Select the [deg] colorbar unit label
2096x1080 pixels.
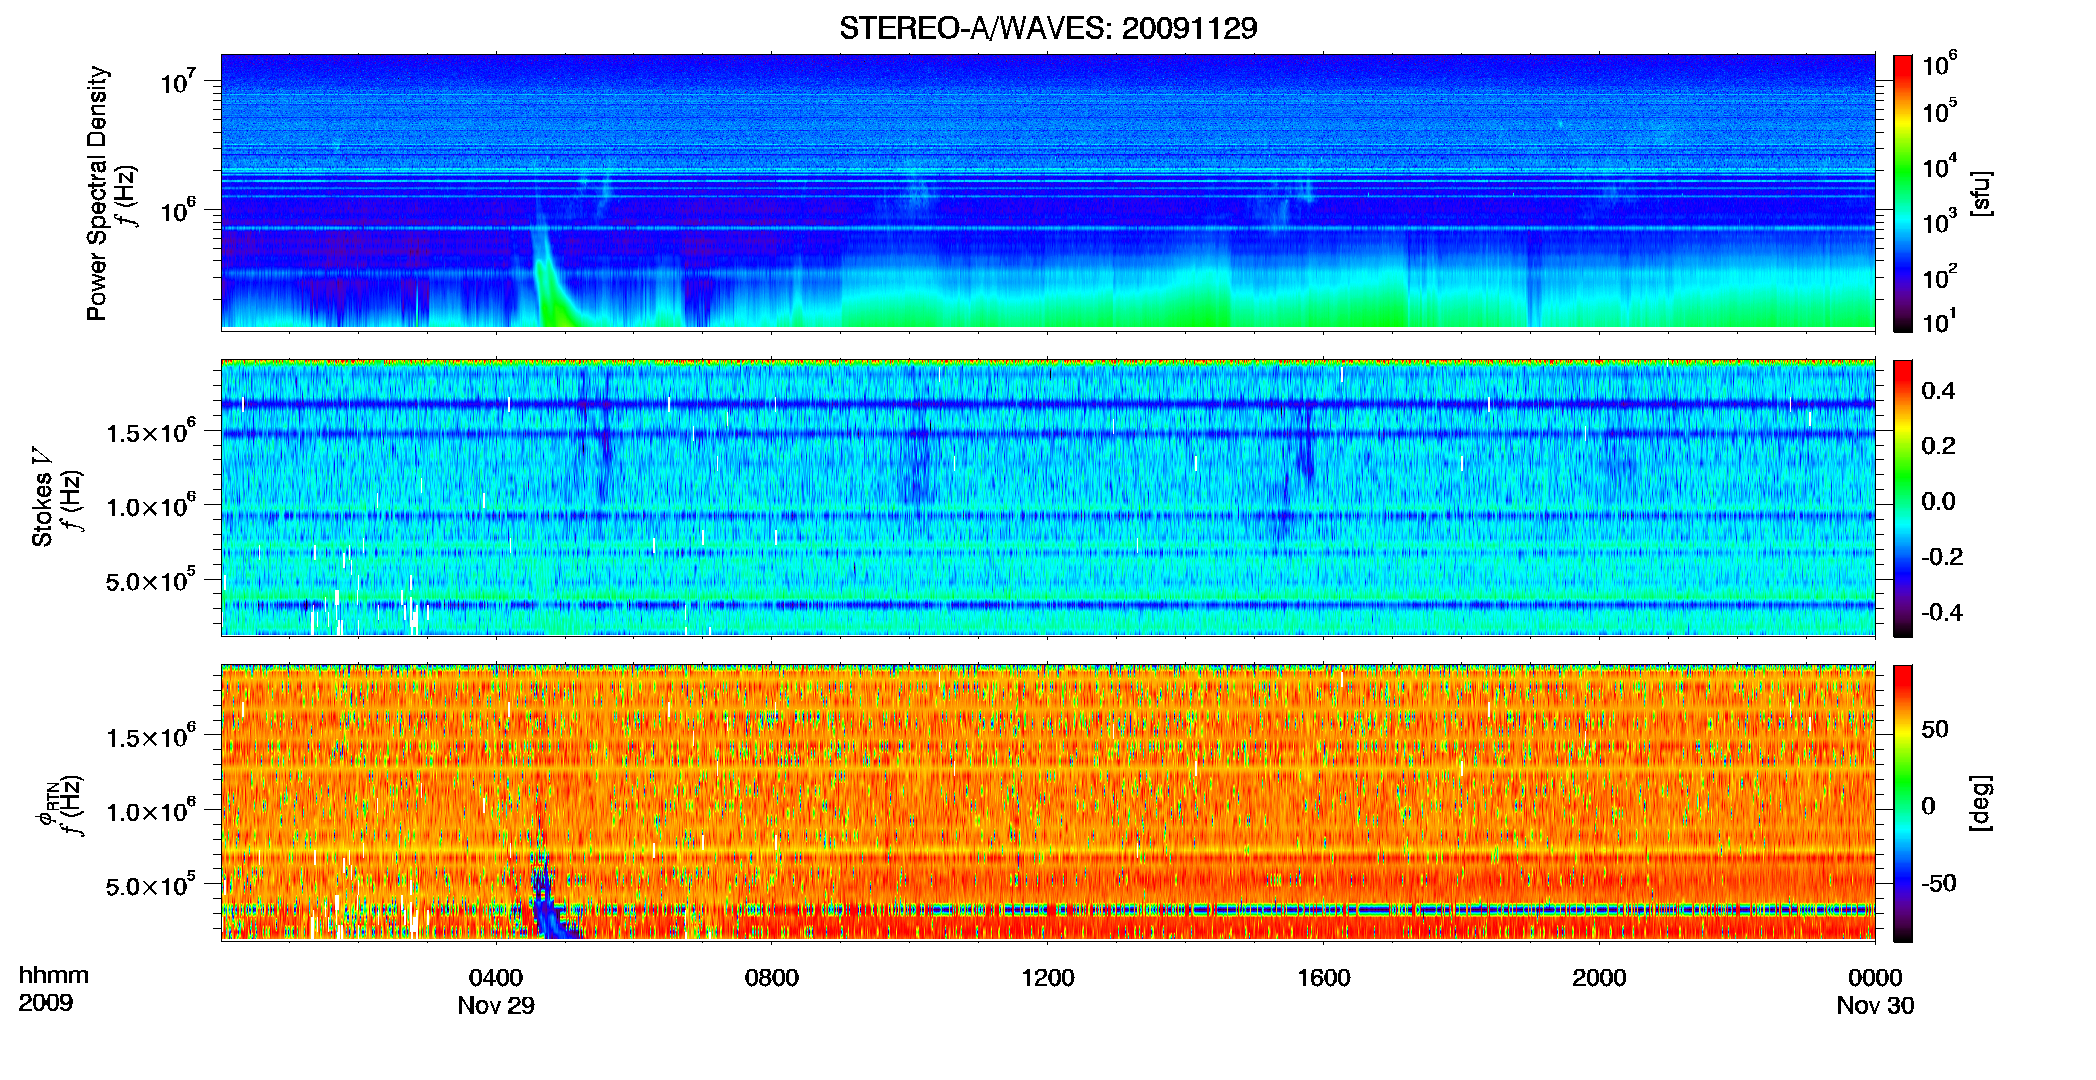coord(1981,803)
